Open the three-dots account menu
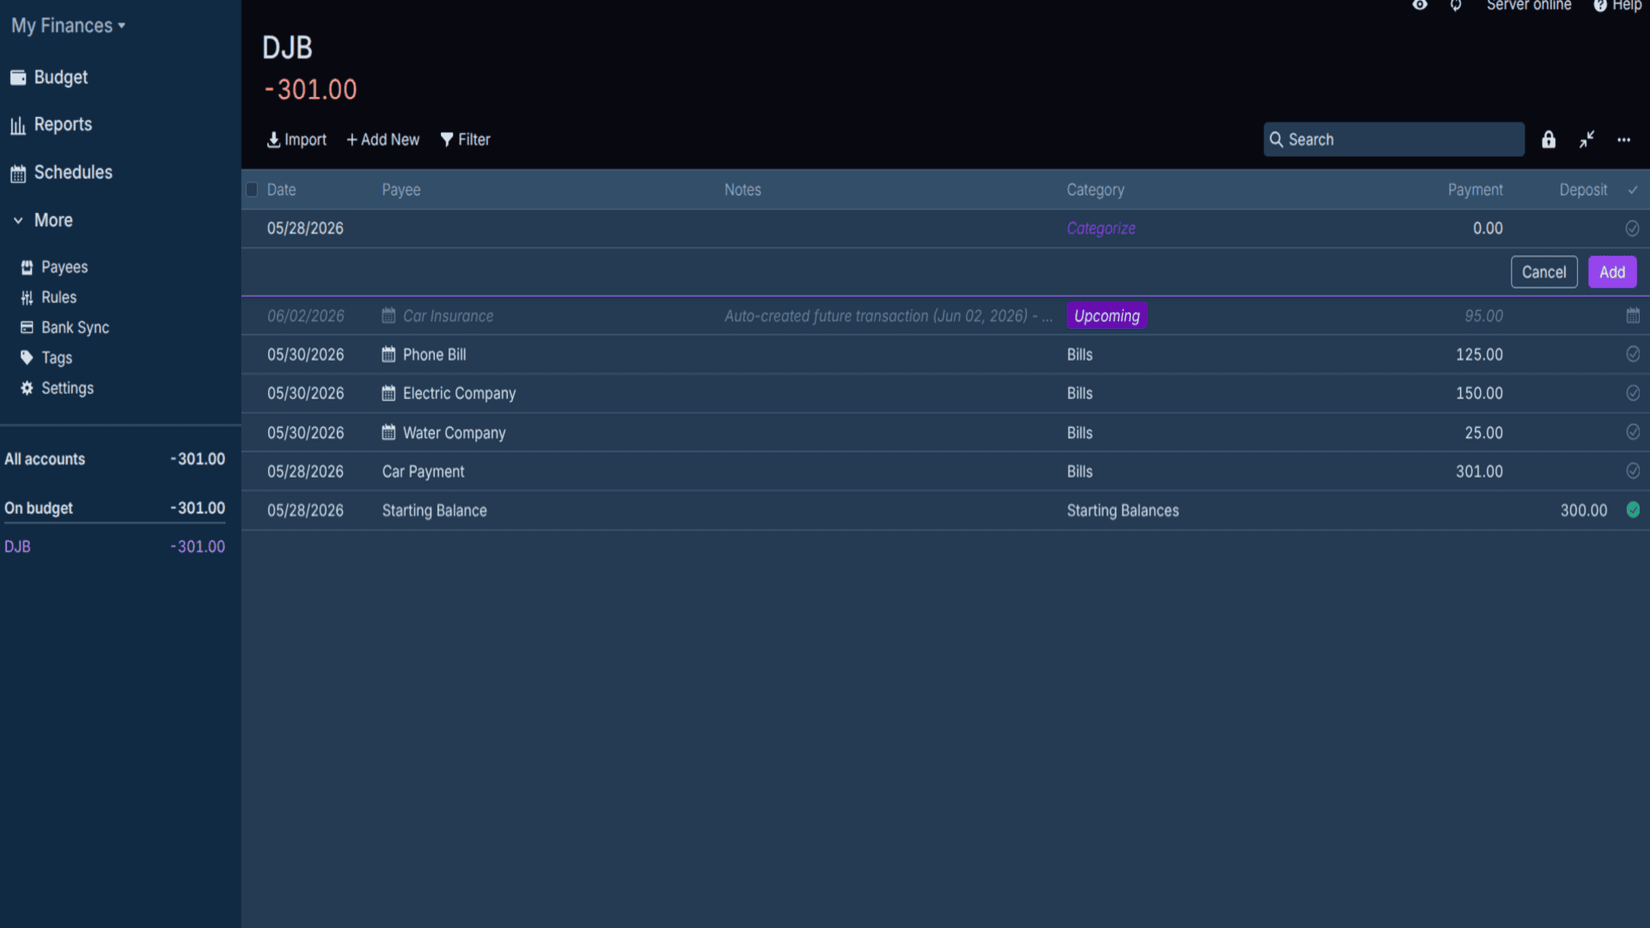 (x=1624, y=140)
